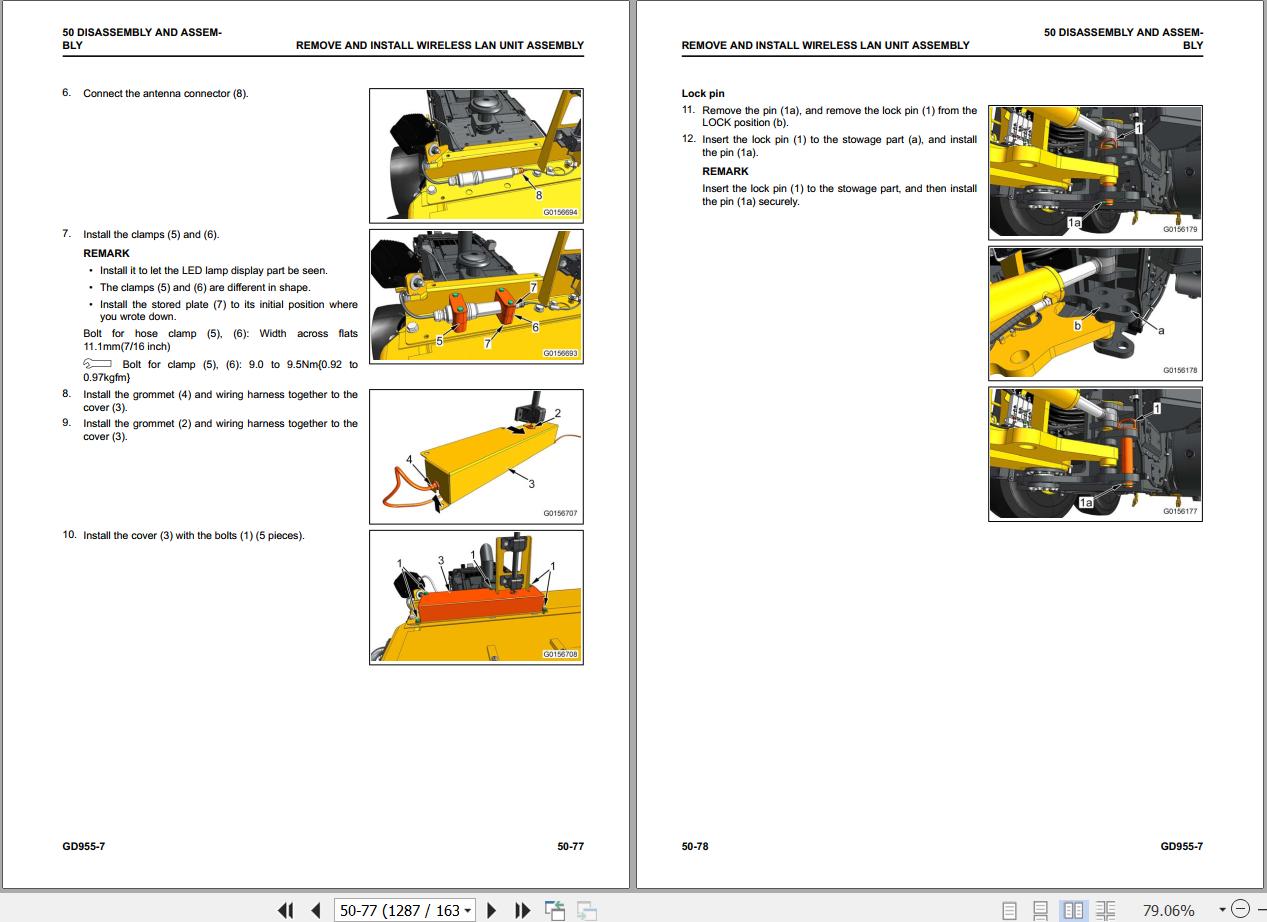Click the antenna connector figure G0156694
Viewport: 1267px width, 922px height.
(476, 155)
